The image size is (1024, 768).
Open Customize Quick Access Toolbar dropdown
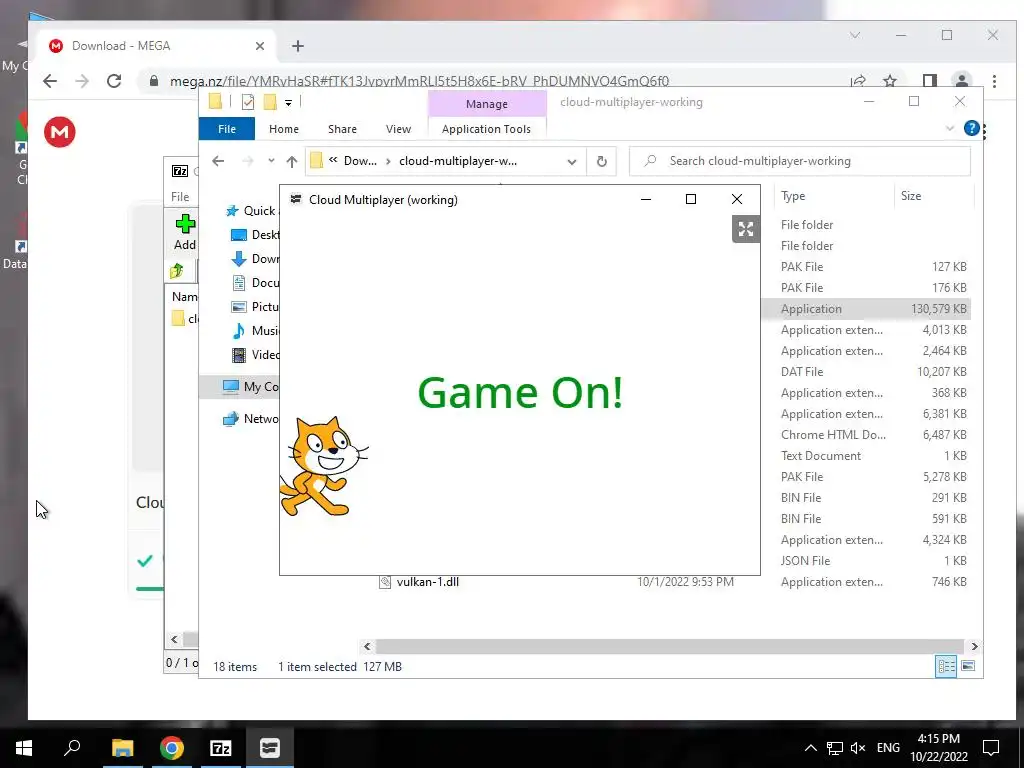pyautogui.click(x=288, y=103)
